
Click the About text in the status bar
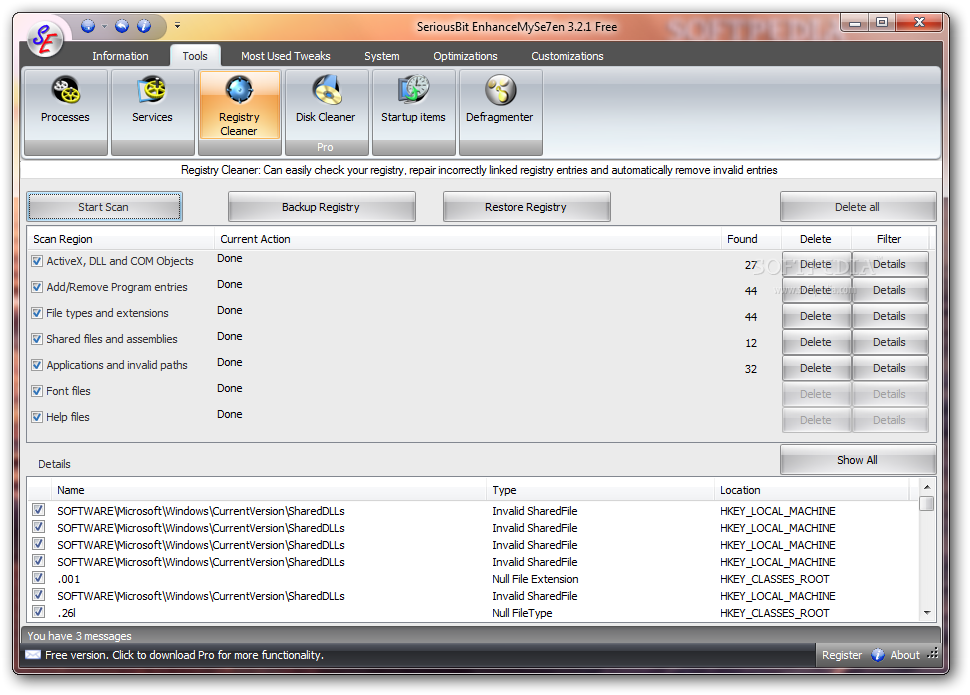click(904, 655)
